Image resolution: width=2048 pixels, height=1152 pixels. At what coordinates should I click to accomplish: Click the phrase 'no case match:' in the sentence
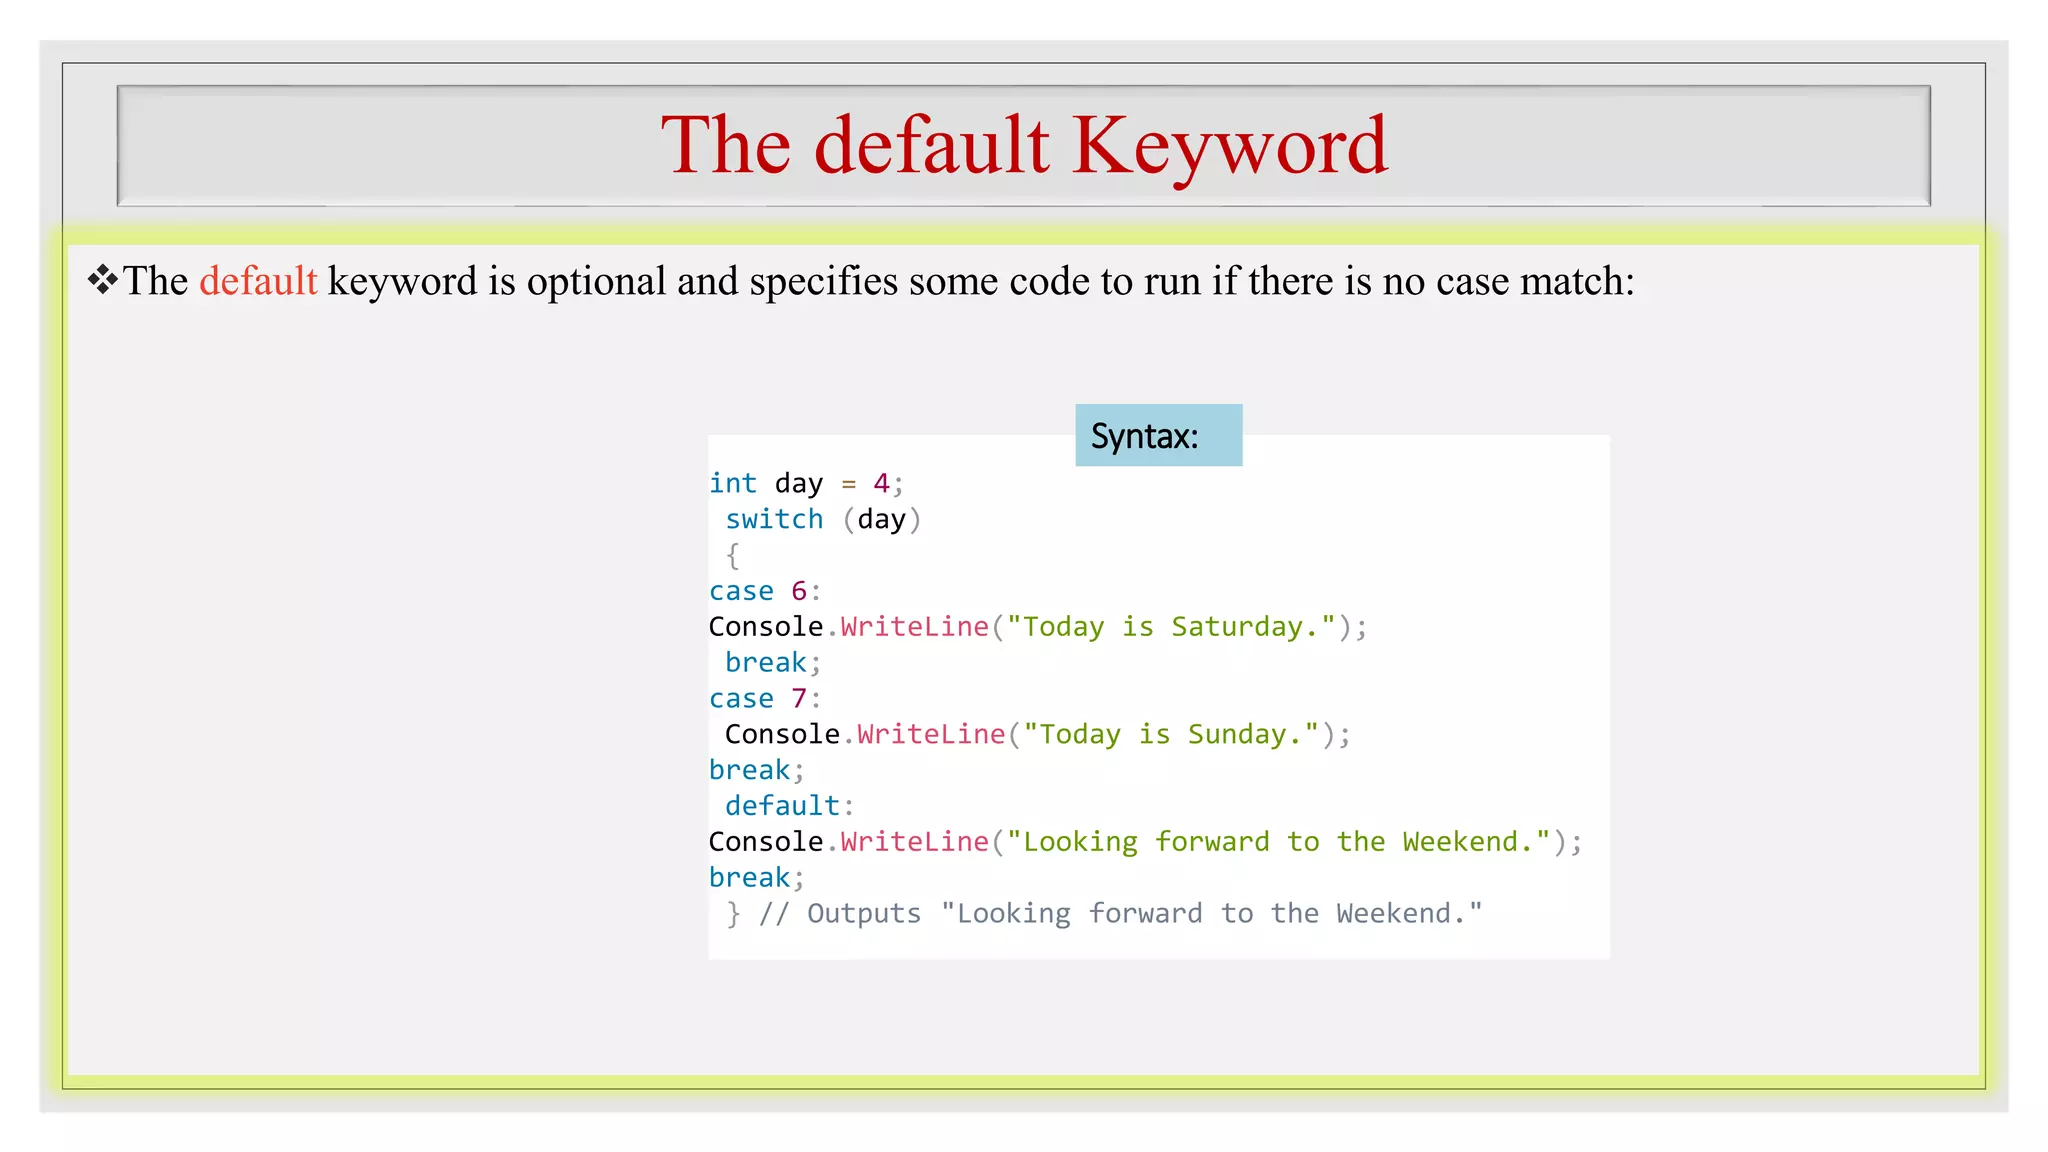[1508, 281]
